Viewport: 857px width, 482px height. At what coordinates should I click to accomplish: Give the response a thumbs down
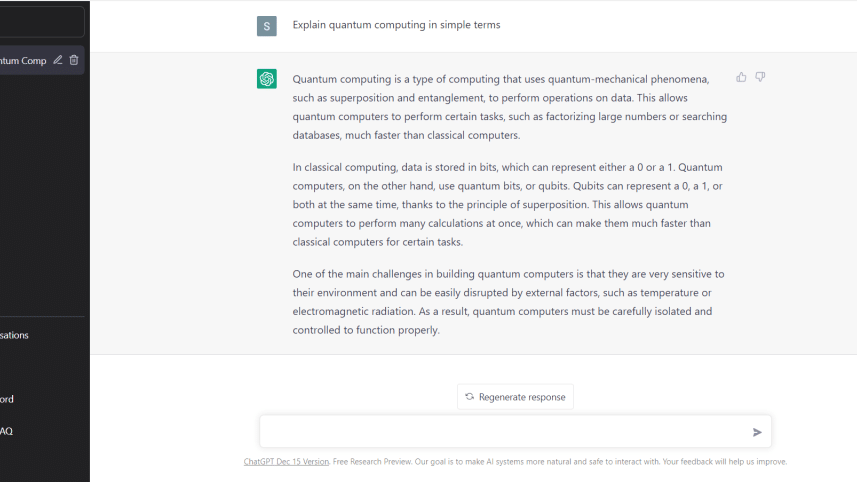pyautogui.click(x=760, y=77)
